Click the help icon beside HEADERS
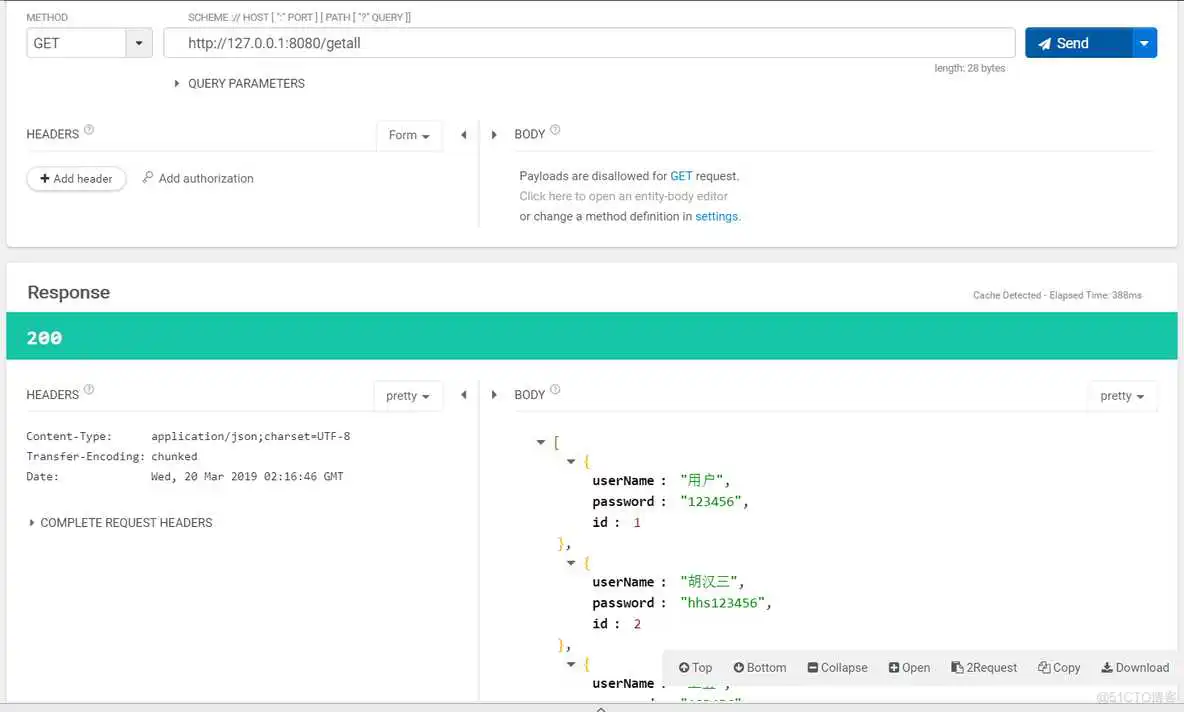The image size is (1184, 712). tap(89, 127)
